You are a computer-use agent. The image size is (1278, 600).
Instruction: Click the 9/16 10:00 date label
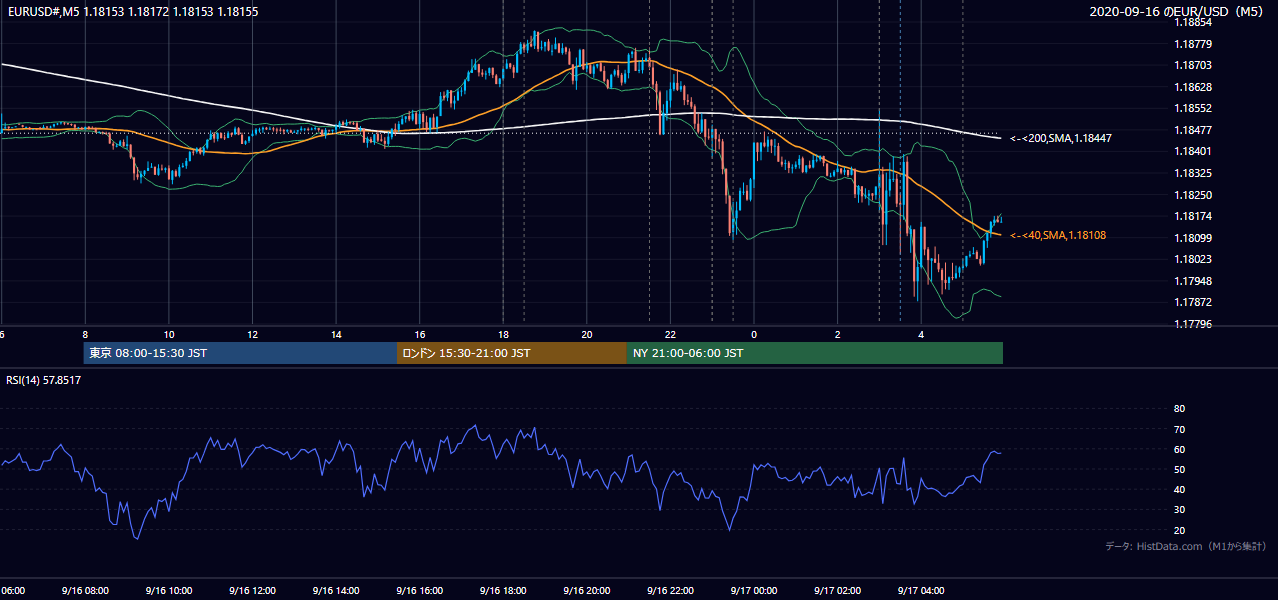168,591
